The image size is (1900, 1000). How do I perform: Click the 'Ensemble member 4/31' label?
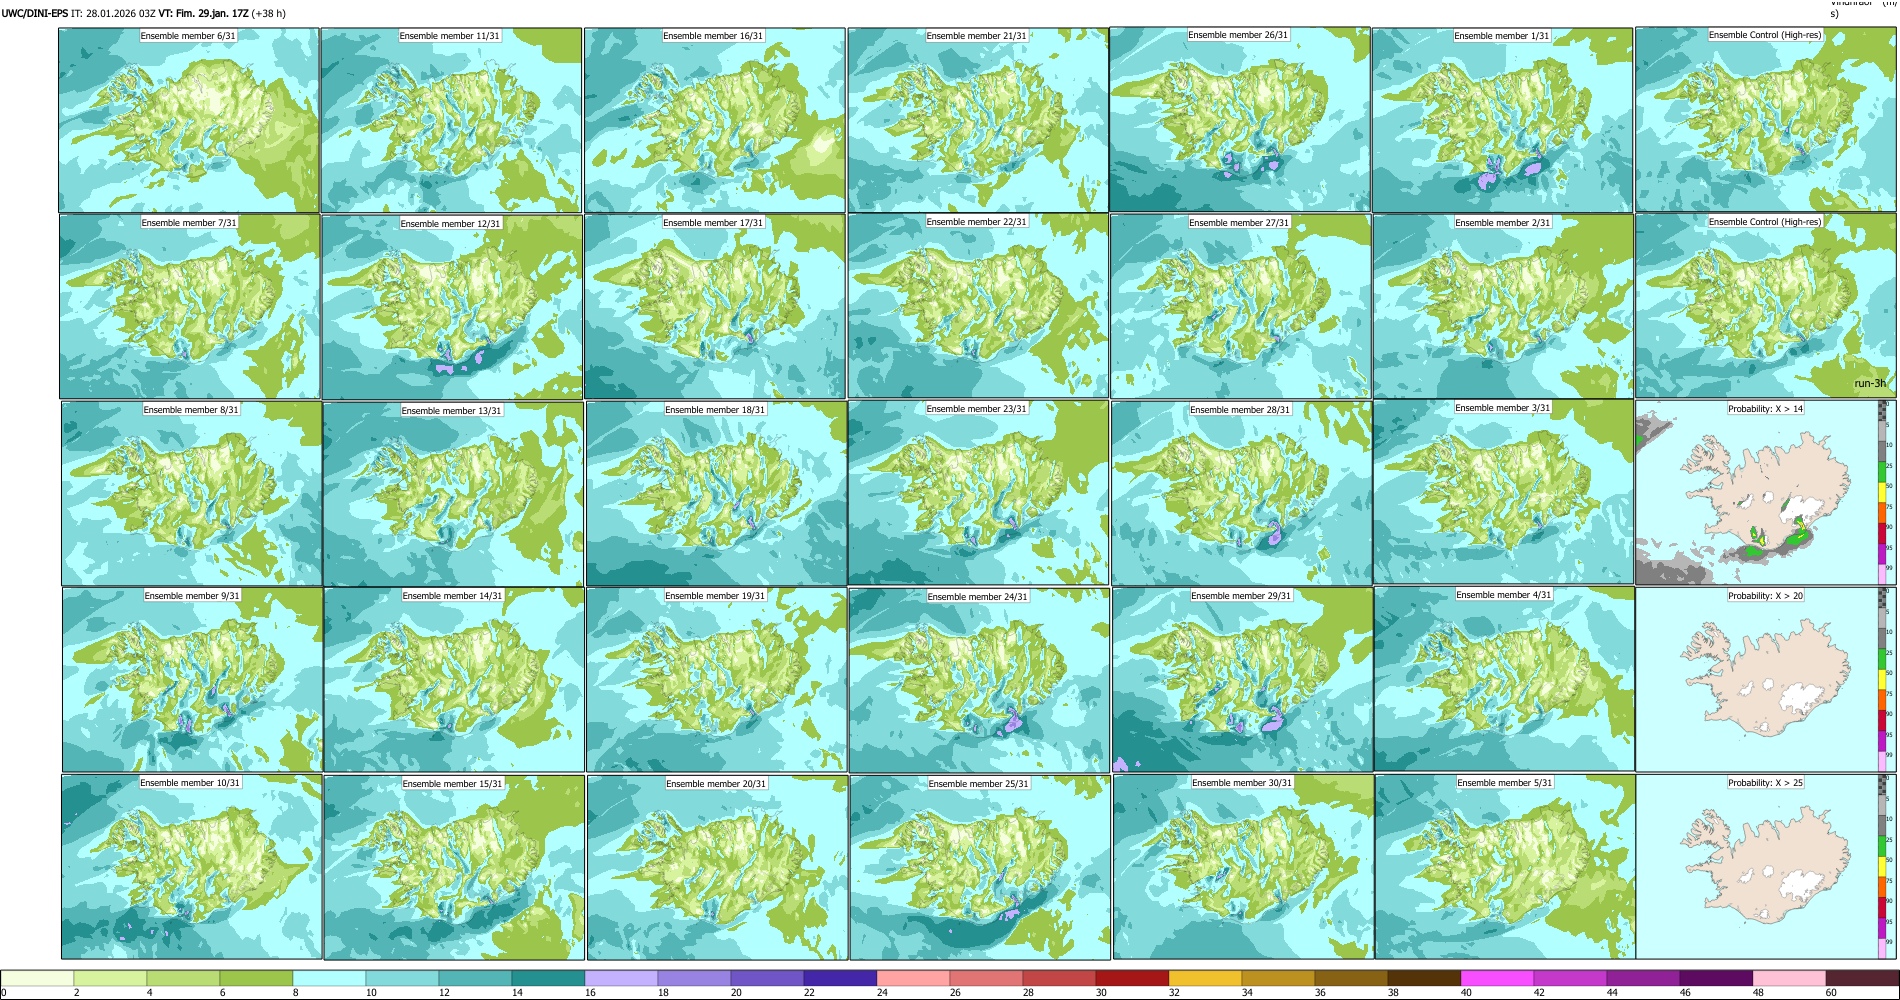tap(1504, 595)
